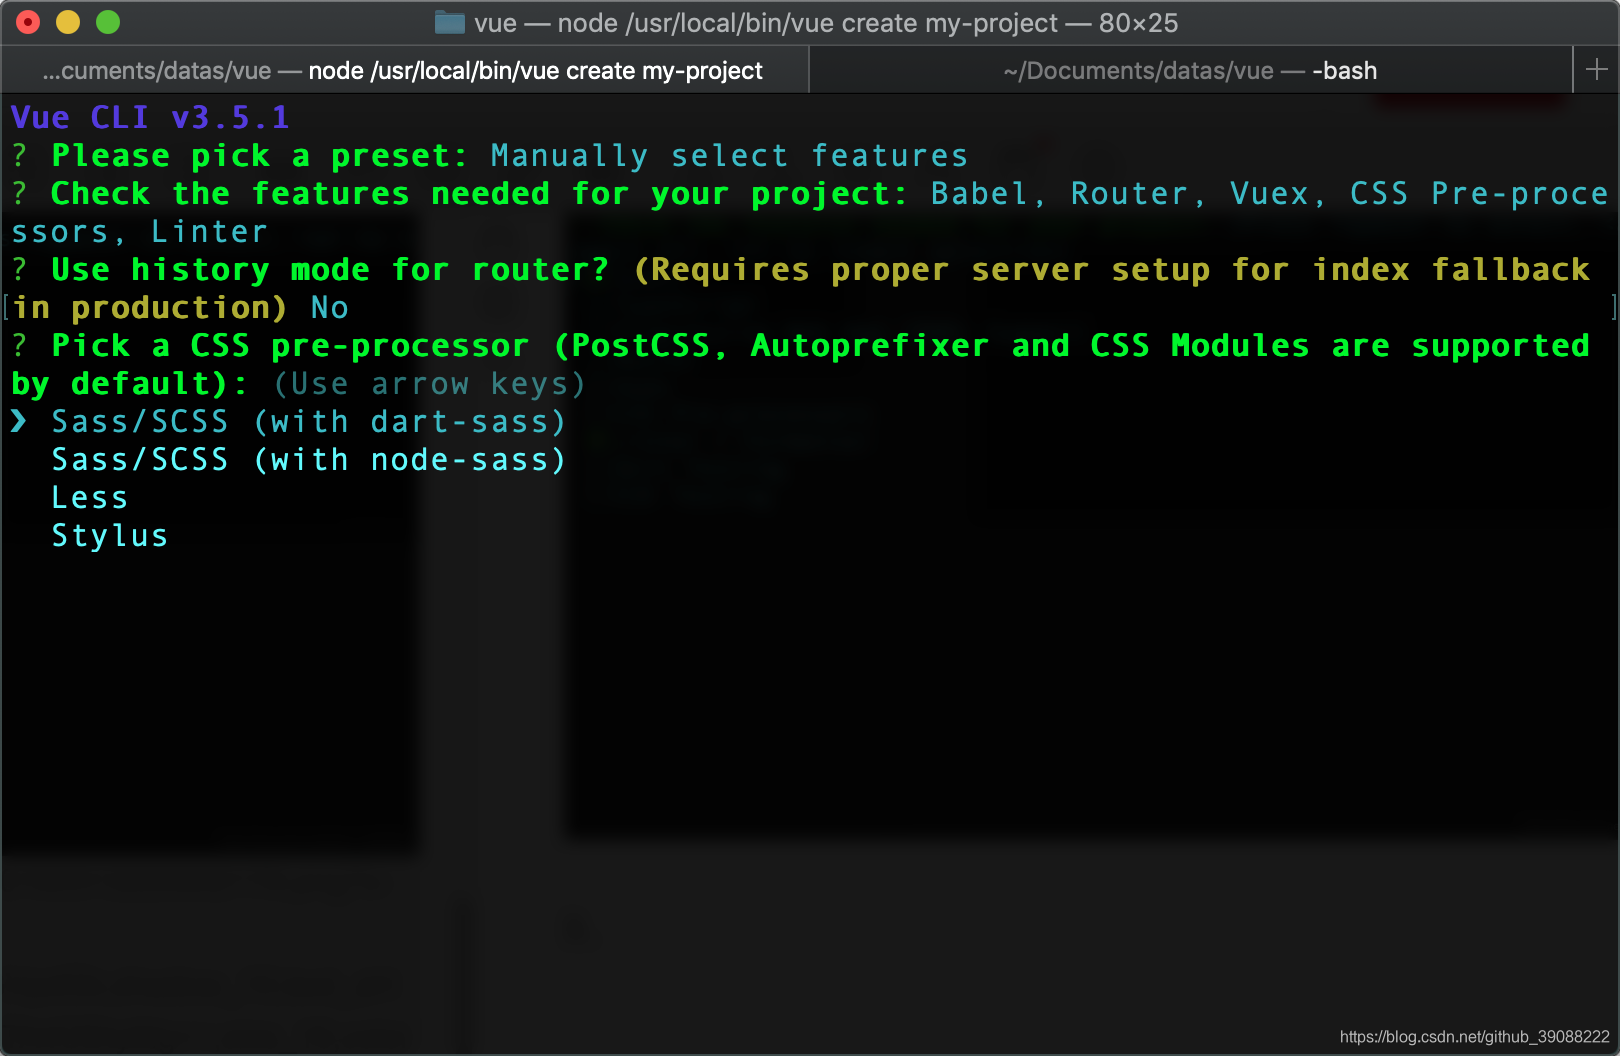Click the 'Check the features needed' prompt
This screenshot has width=1620, height=1056.
(x=479, y=194)
